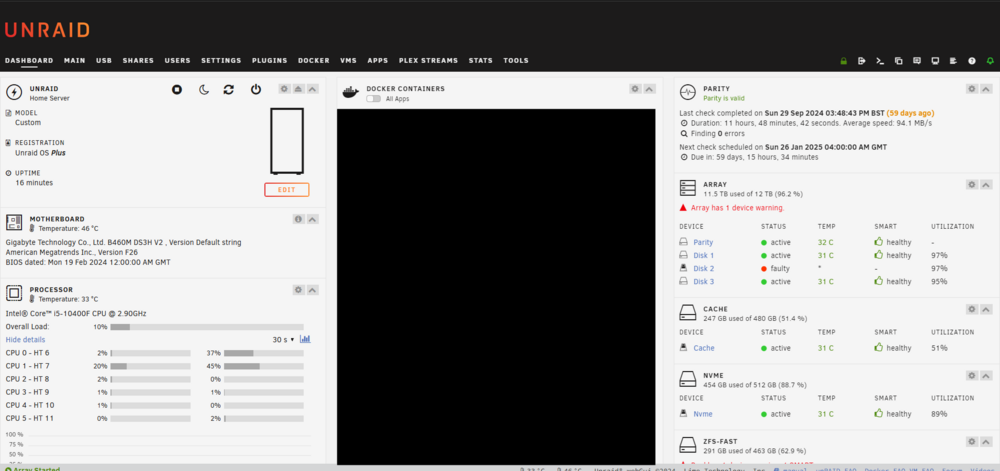Click the Hide details link
The image size is (1000, 471).
coord(26,340)
